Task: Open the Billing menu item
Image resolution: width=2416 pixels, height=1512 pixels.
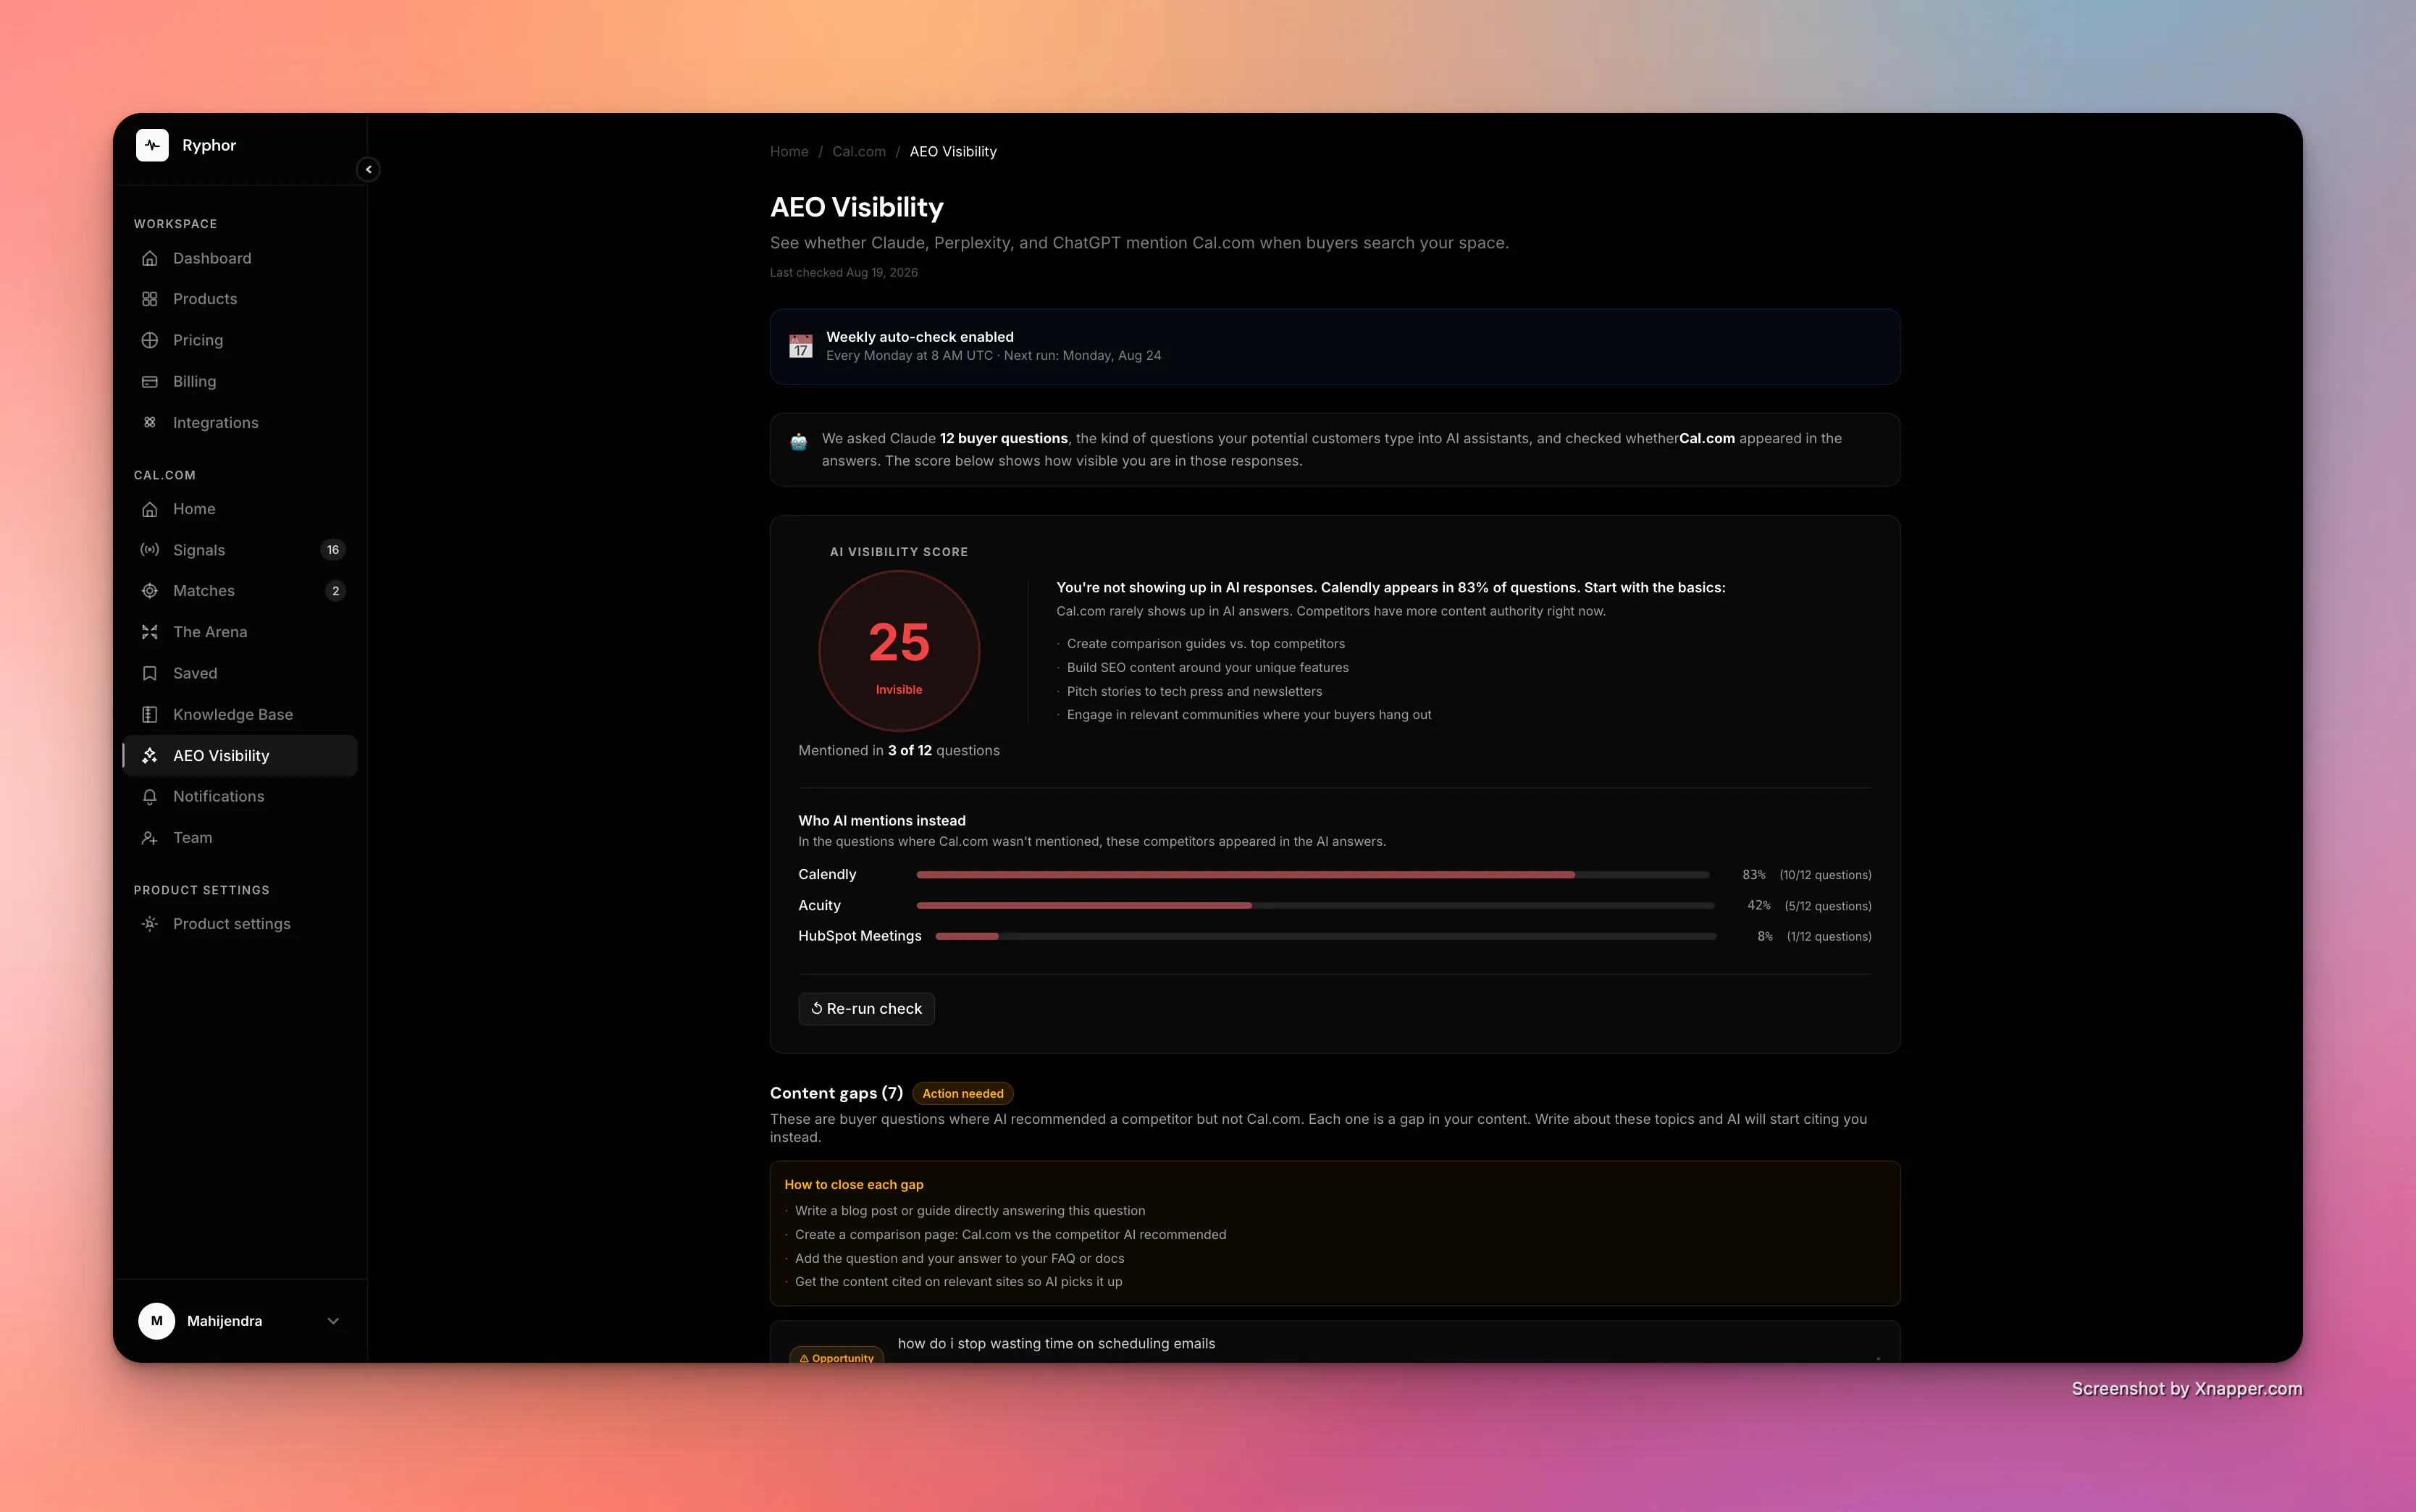Action: (240, 381)
